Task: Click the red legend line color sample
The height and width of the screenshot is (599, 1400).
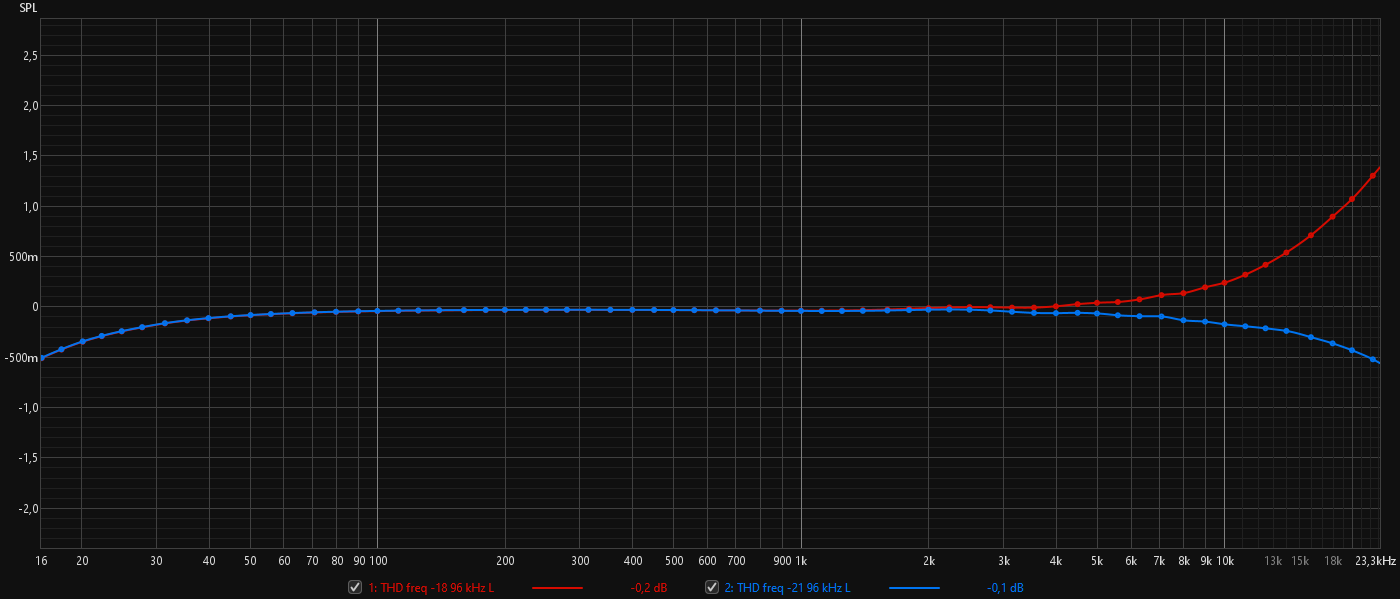Action: click(x=557, y=588)
